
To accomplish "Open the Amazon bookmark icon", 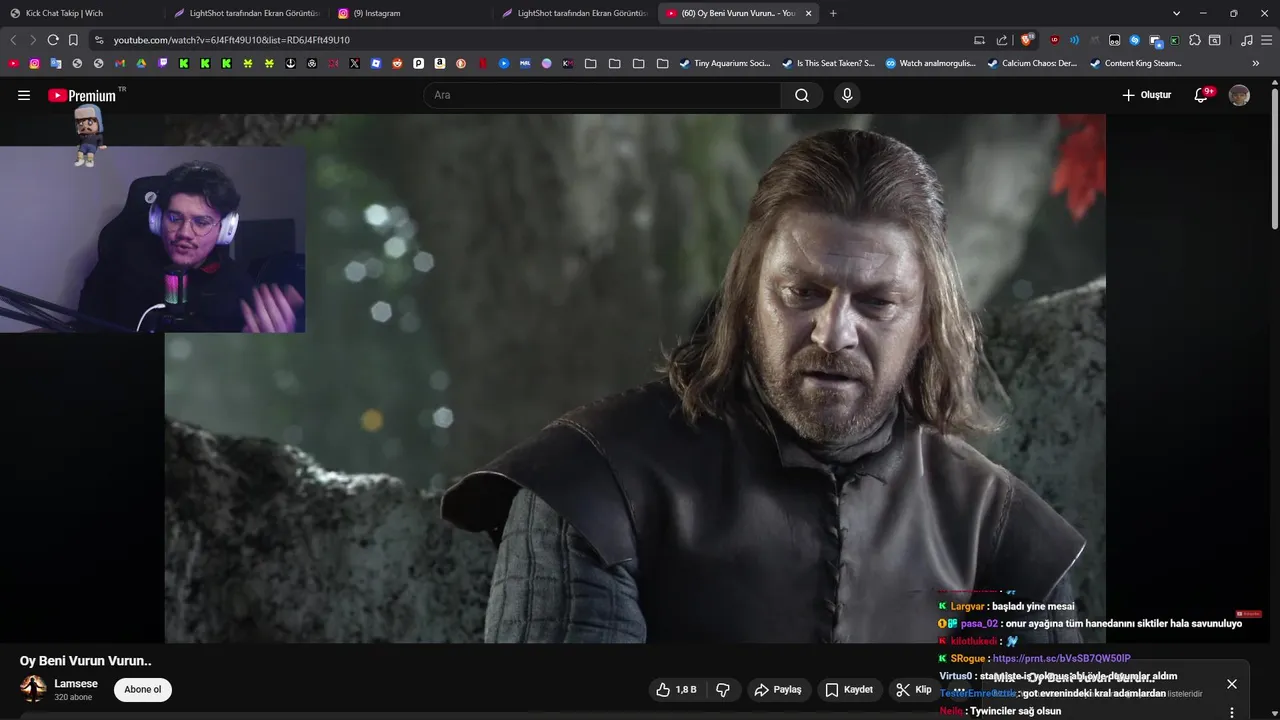I will (x=440, y=63).
